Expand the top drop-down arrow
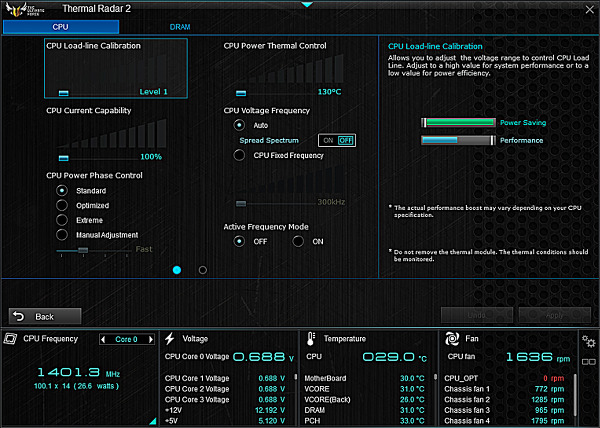The width and height of the screenshot is (600, 428). point(307,5)
